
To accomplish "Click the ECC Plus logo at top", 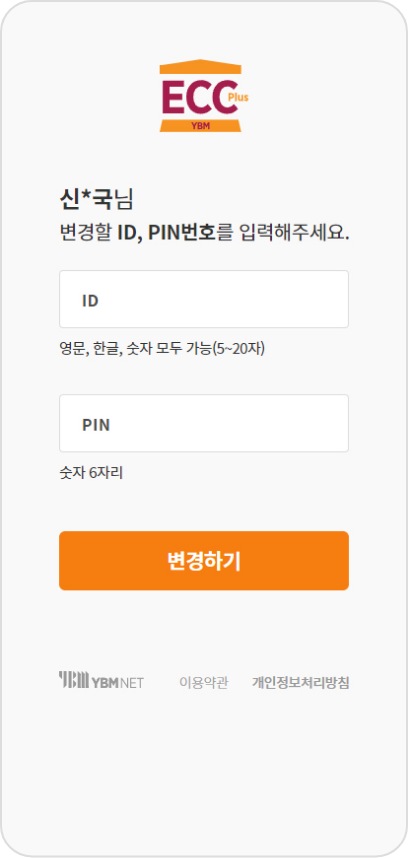I will click(x=204, y=96).
